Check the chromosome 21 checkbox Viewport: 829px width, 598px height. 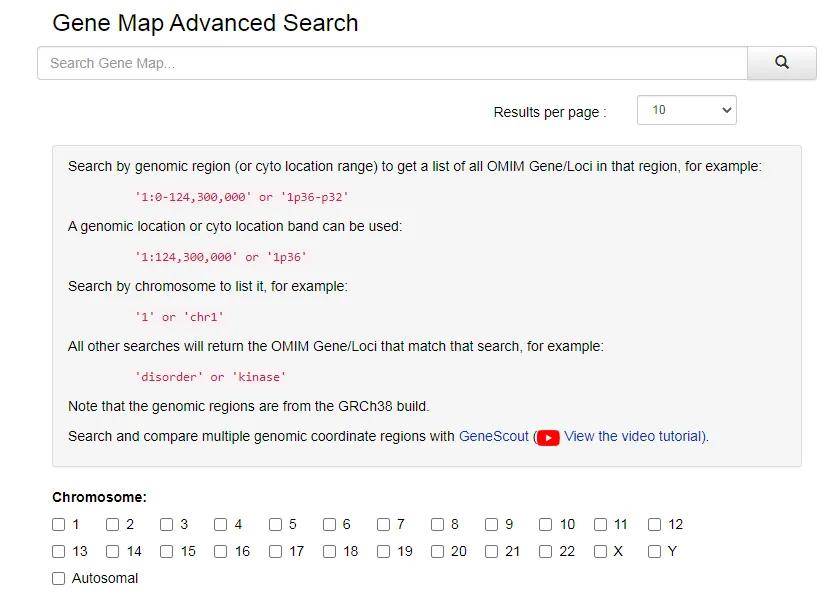coord(492,551)
